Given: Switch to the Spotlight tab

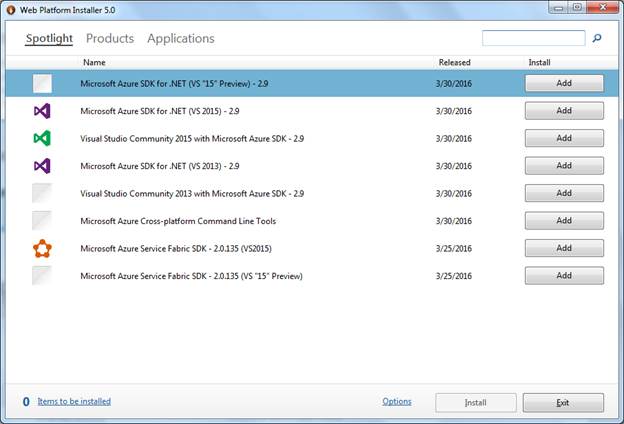Looking at the screenshot, I should (x=49, y=39).
